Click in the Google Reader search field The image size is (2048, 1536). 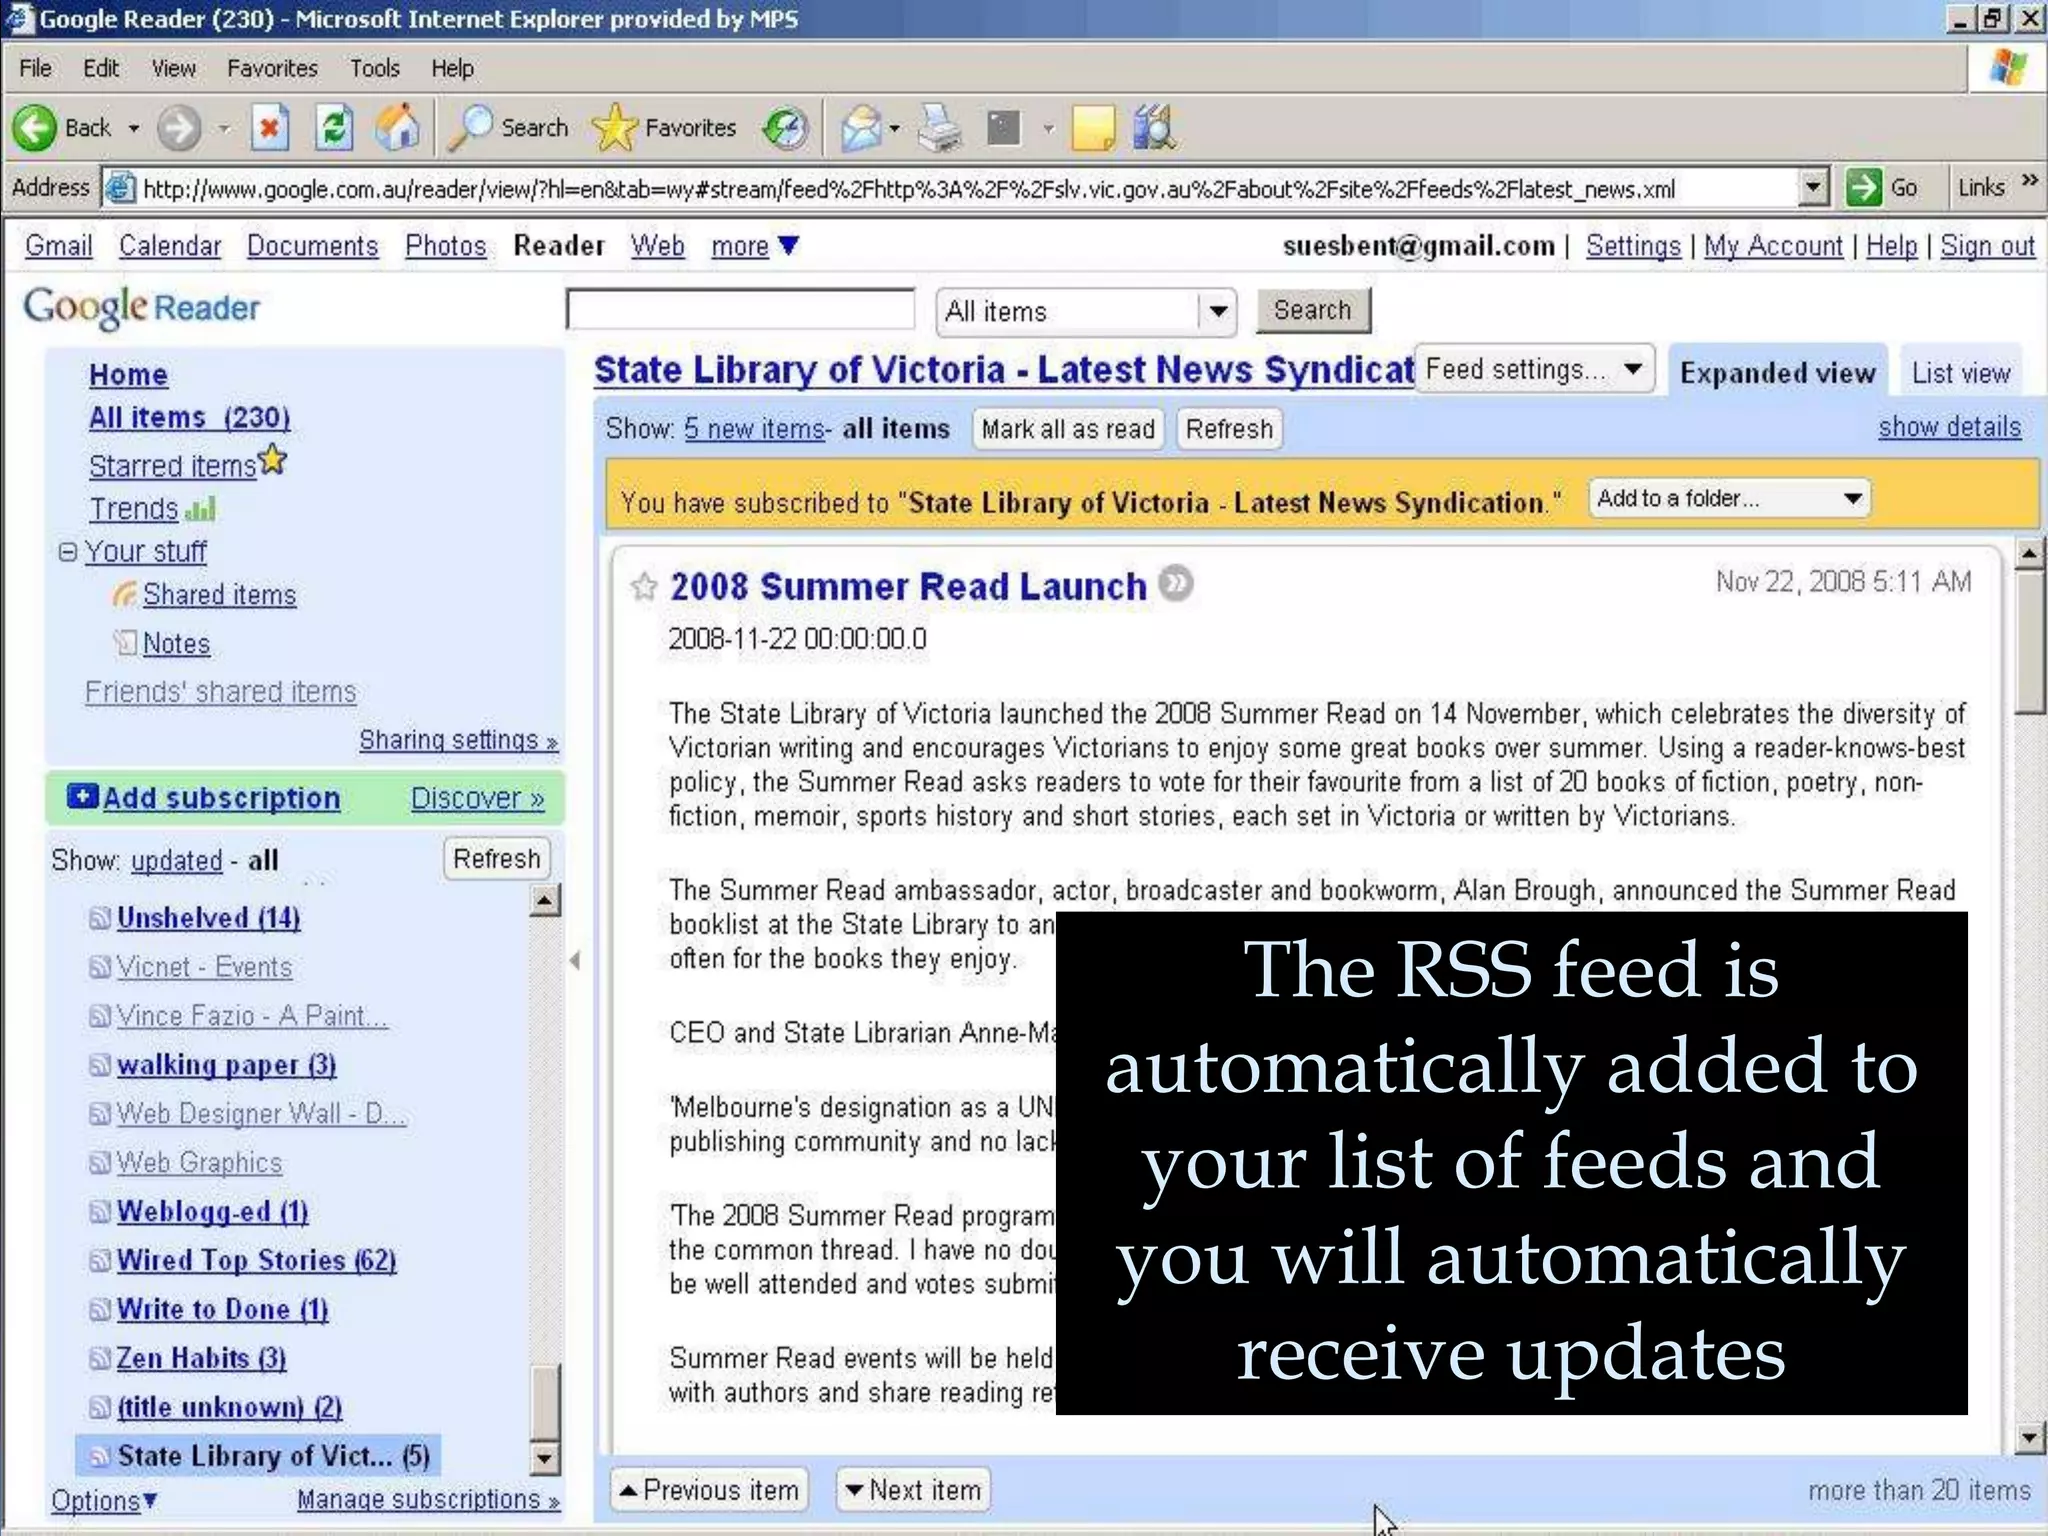(x=740, y=309)
